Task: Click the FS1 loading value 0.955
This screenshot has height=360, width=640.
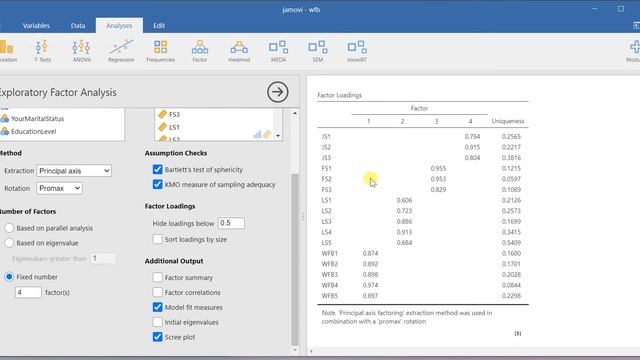Action: (438, 168)
